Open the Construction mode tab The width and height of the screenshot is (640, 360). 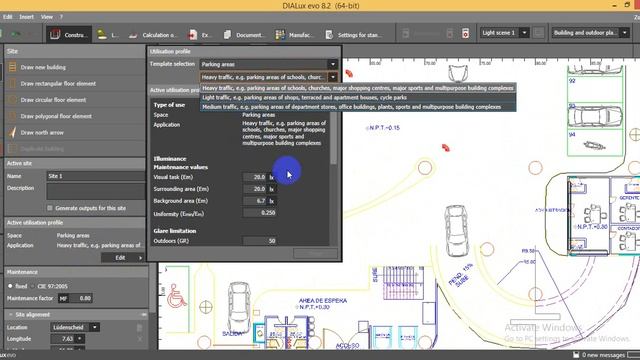pos(69,35)
